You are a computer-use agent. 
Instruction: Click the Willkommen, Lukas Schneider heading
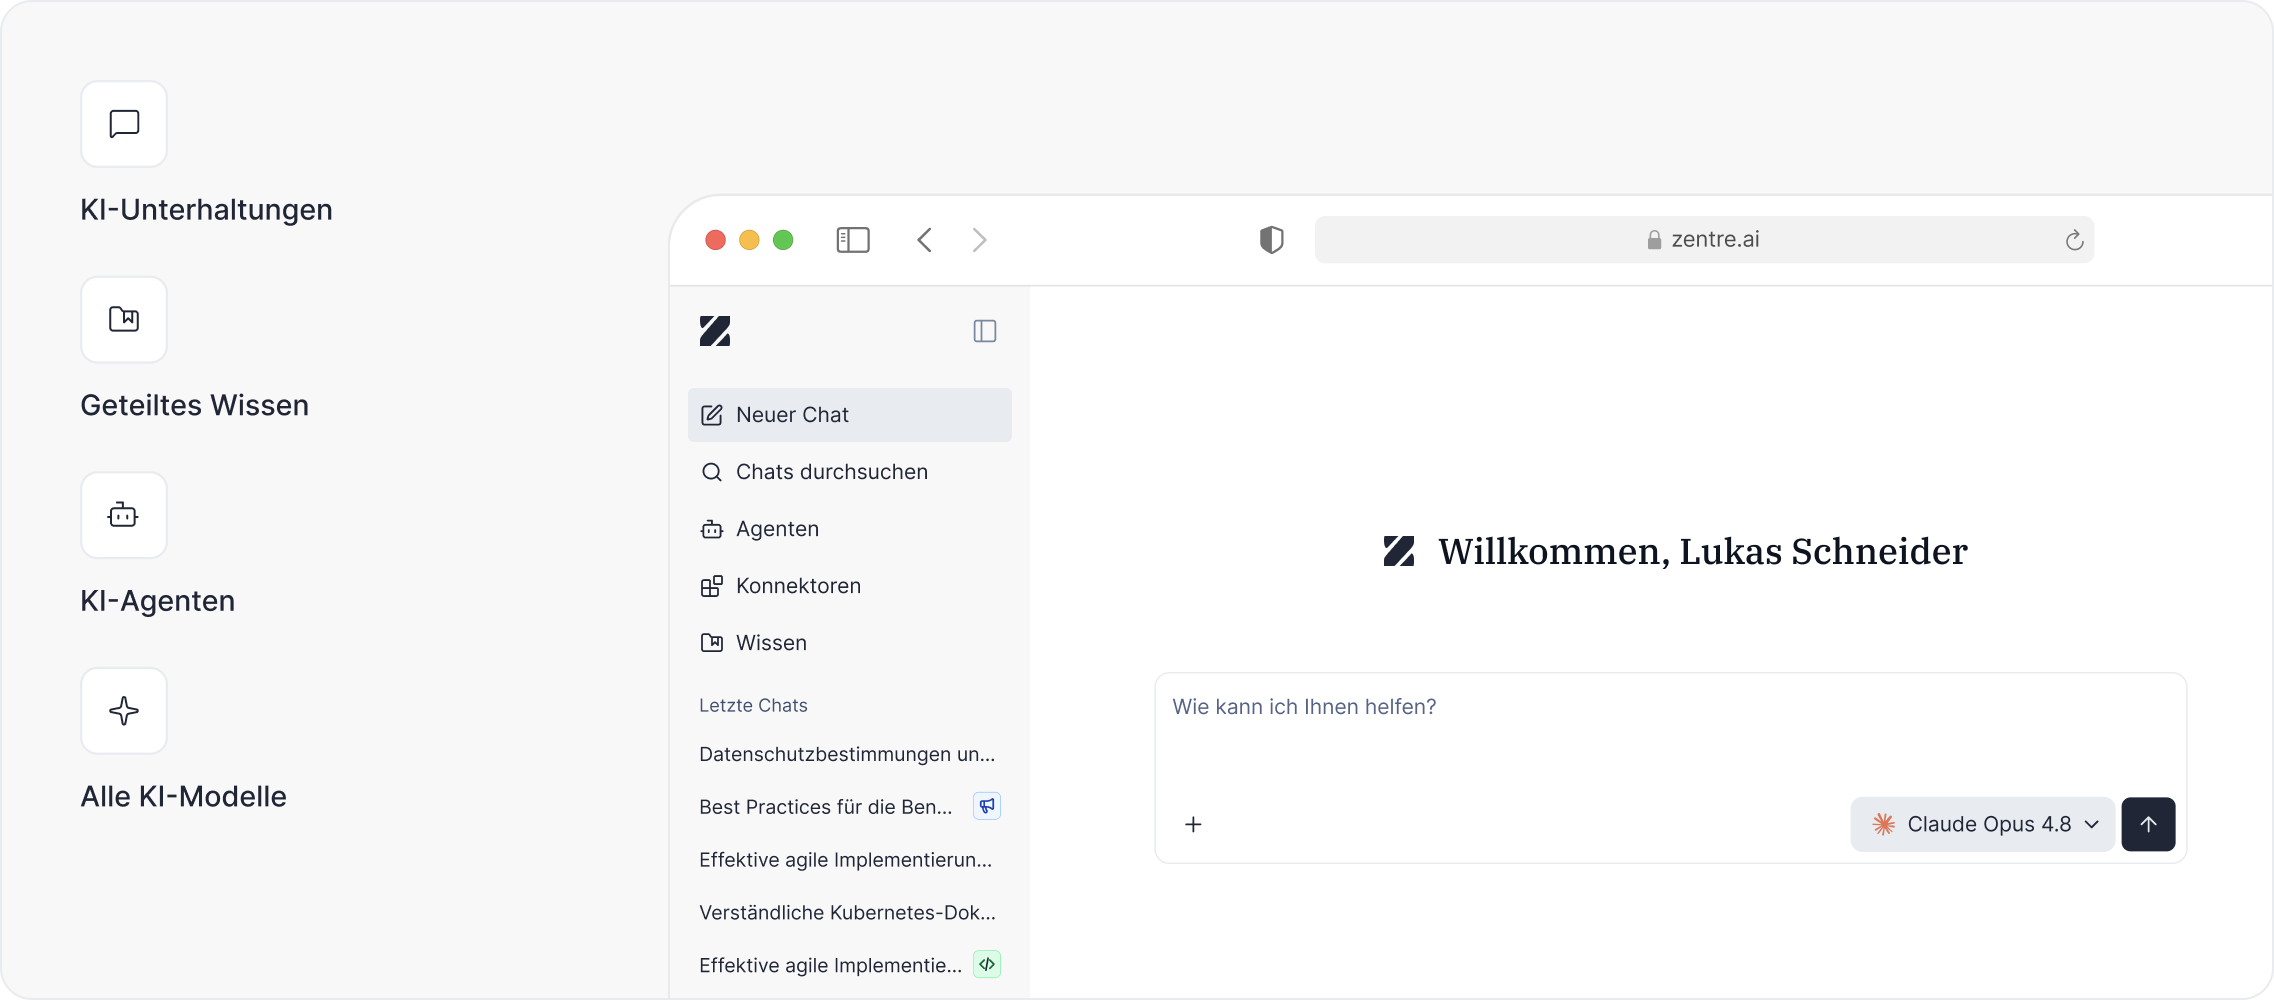pyautogui.click(x=1702, y=551)
